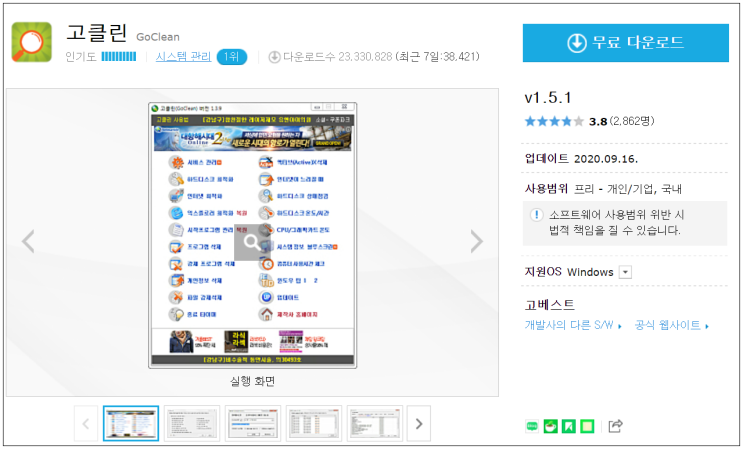Show the previous preview with the left arrow
The width and height of the screenshot is (743, 449).
pos(28,242)
